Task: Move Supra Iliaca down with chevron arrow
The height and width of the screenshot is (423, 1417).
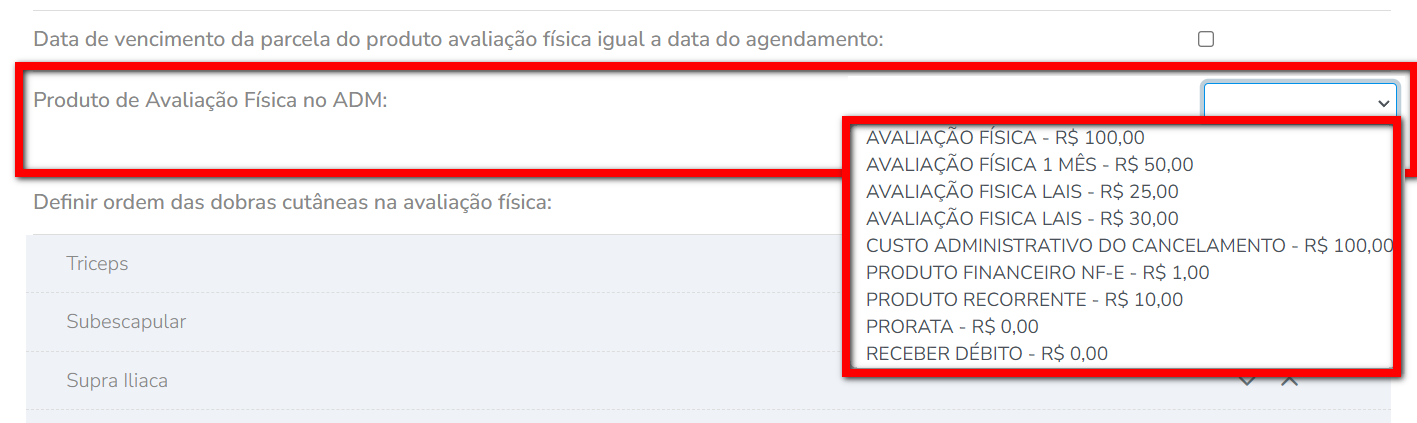Action: click(x=1247, y=382)
